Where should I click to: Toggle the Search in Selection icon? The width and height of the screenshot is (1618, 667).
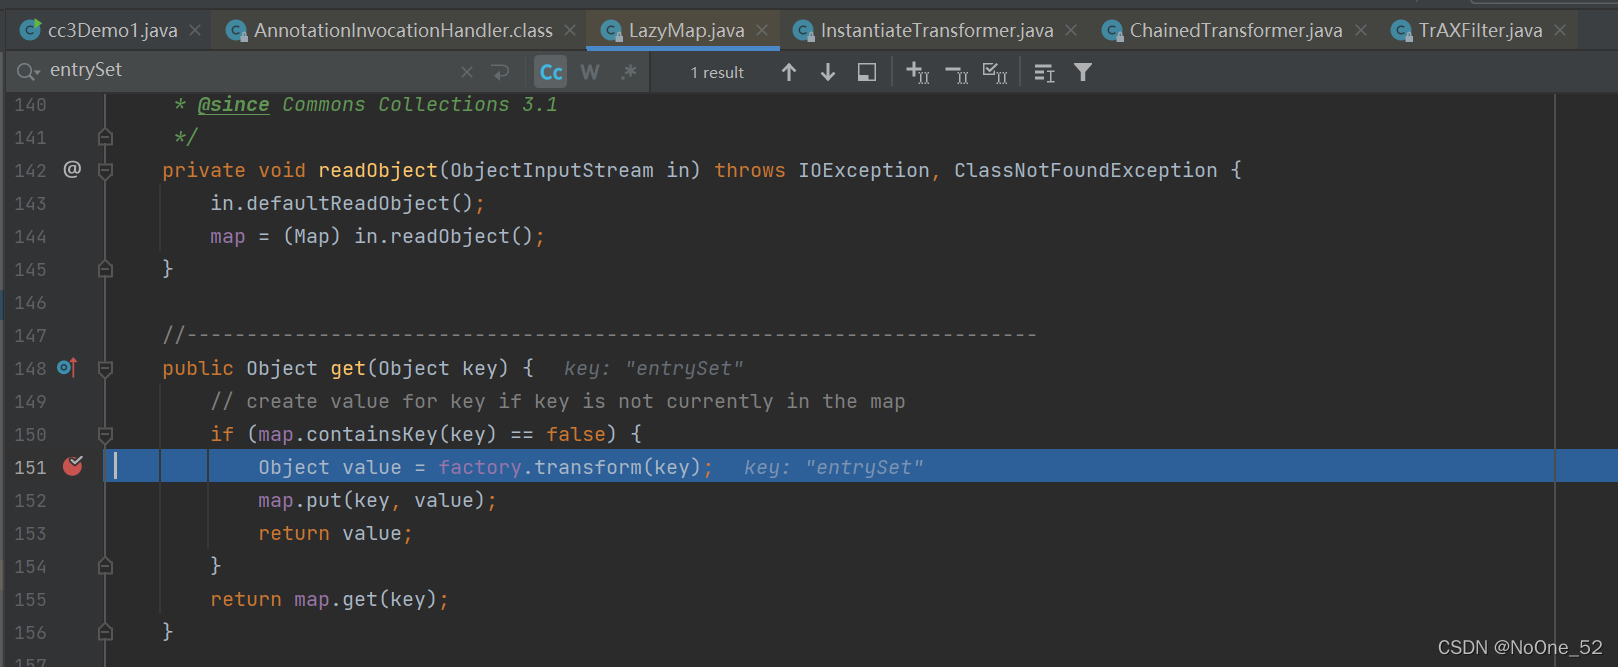point(867,72)
